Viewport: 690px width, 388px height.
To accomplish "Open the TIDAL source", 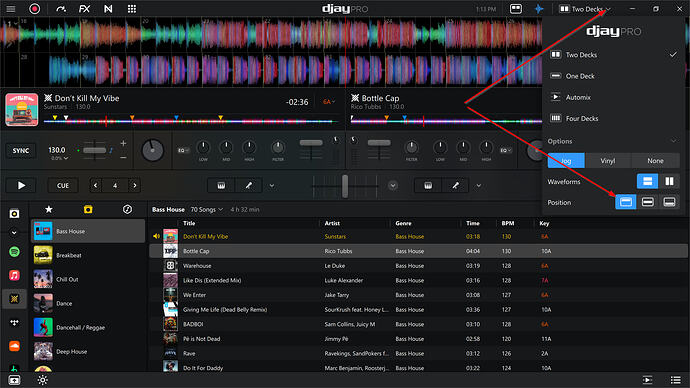I will tap(14, 322).
